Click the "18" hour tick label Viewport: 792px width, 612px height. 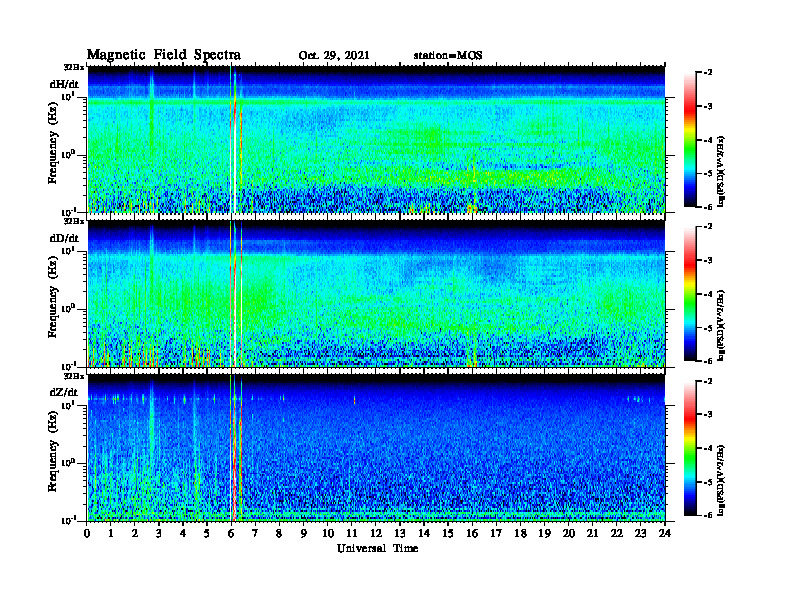coord(520,534)
